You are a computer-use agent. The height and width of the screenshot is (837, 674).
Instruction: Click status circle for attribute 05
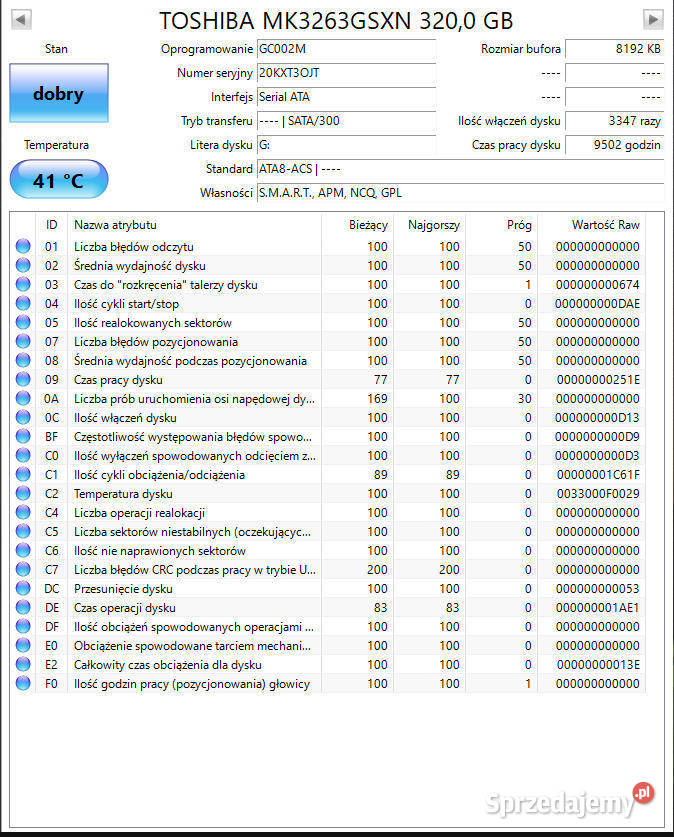[x=23, y=322]
